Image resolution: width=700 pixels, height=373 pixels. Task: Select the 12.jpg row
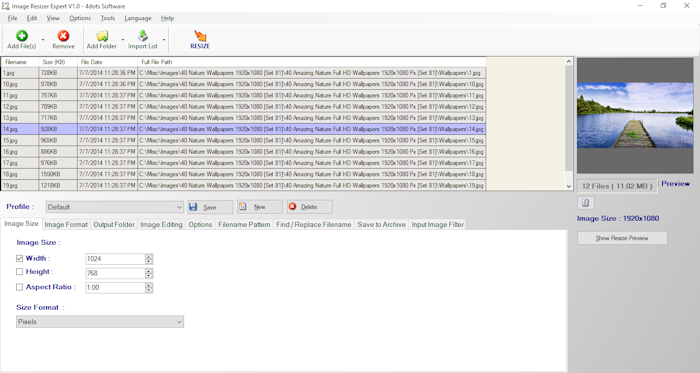pyautogui.click(x=243, y=107)
